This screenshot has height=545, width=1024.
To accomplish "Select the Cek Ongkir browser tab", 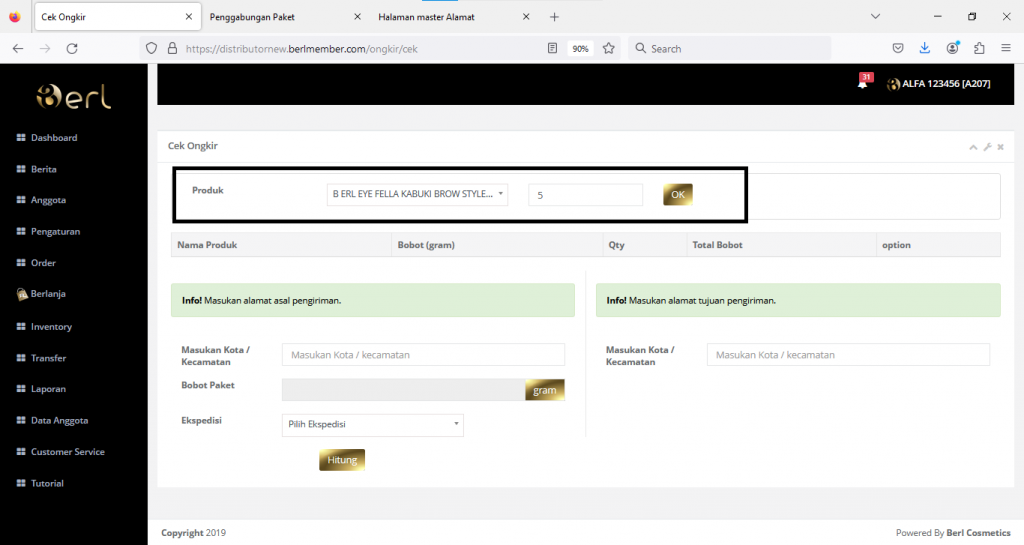I will (118, 17).
